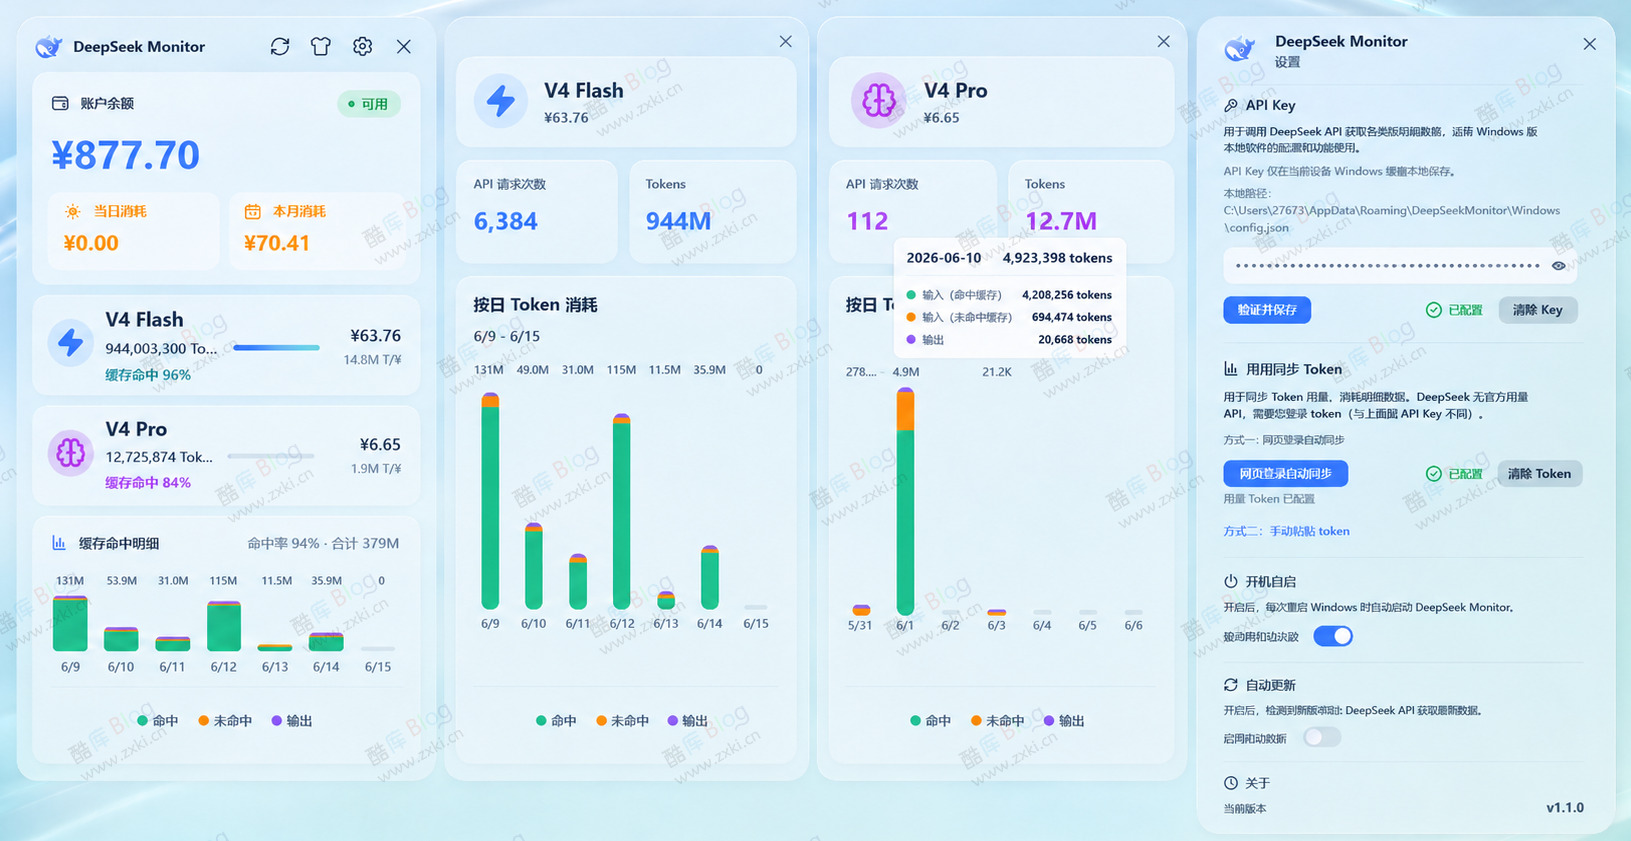Click the DeepSeek whale logo in main window
1631x841 pixels.
click(x=49, y=46)
